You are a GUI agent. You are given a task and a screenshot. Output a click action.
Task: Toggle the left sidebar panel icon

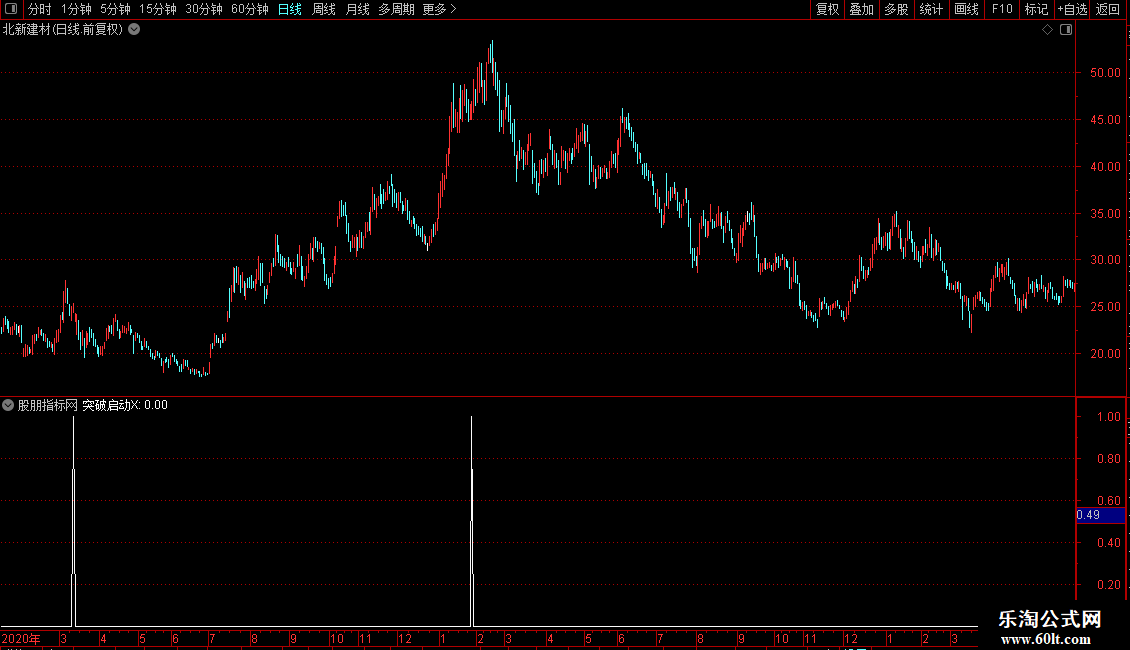pyautogui.click(x=11, y=9)
